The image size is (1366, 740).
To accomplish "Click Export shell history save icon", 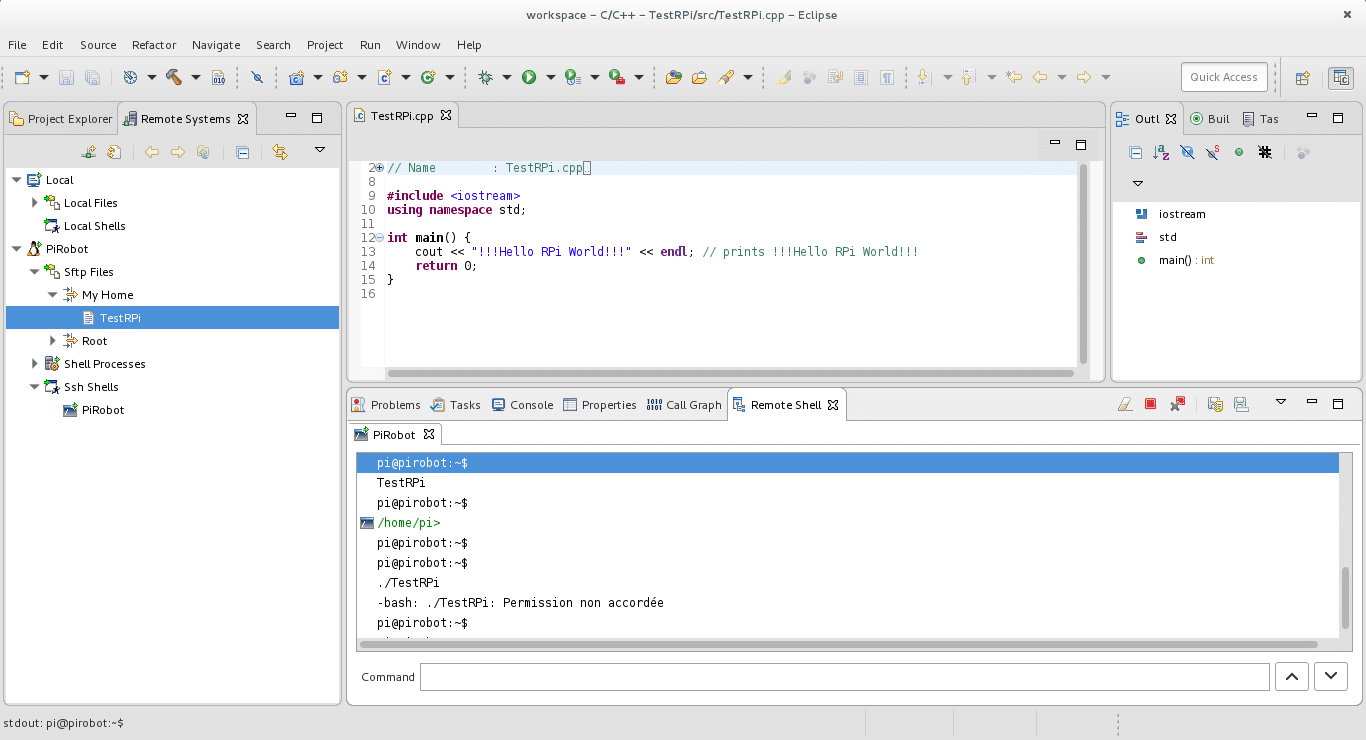I will pyautogui.click(x=1241, y=404).
